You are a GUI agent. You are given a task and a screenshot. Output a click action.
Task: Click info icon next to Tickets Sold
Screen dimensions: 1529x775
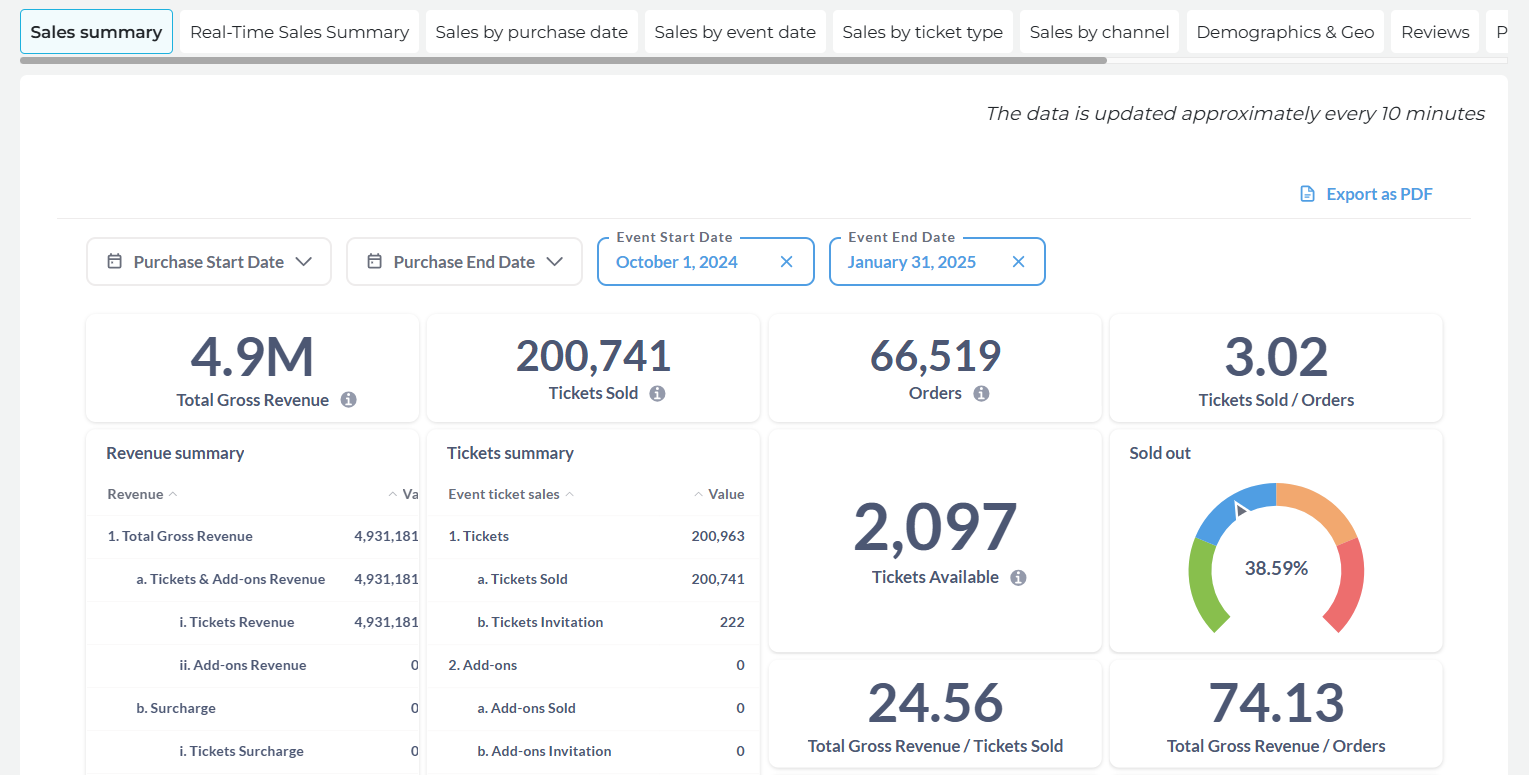[657, 394]
